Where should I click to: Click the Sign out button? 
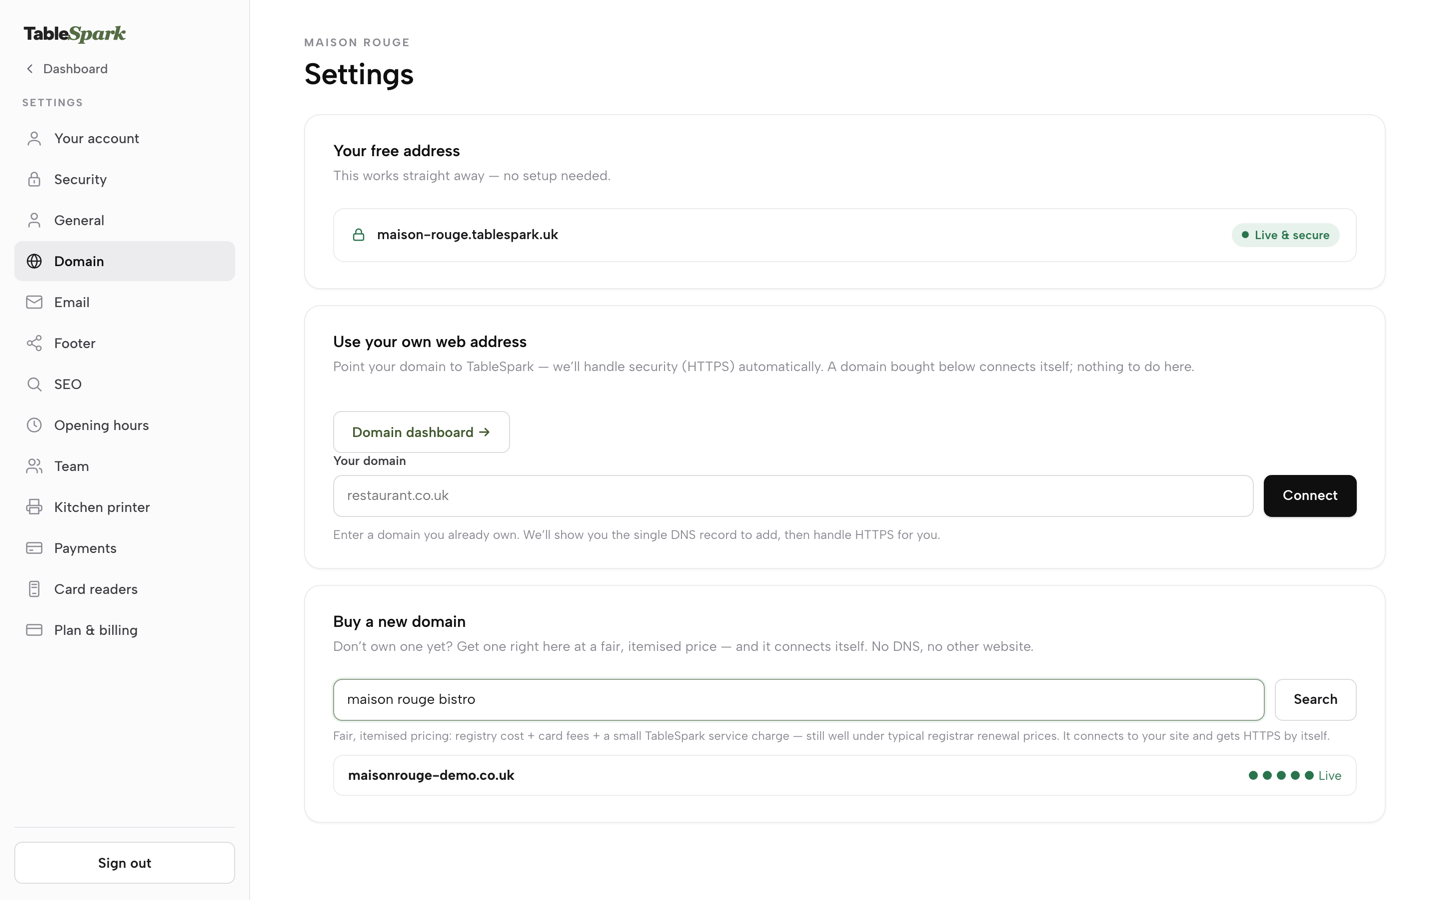coord(124,863)
